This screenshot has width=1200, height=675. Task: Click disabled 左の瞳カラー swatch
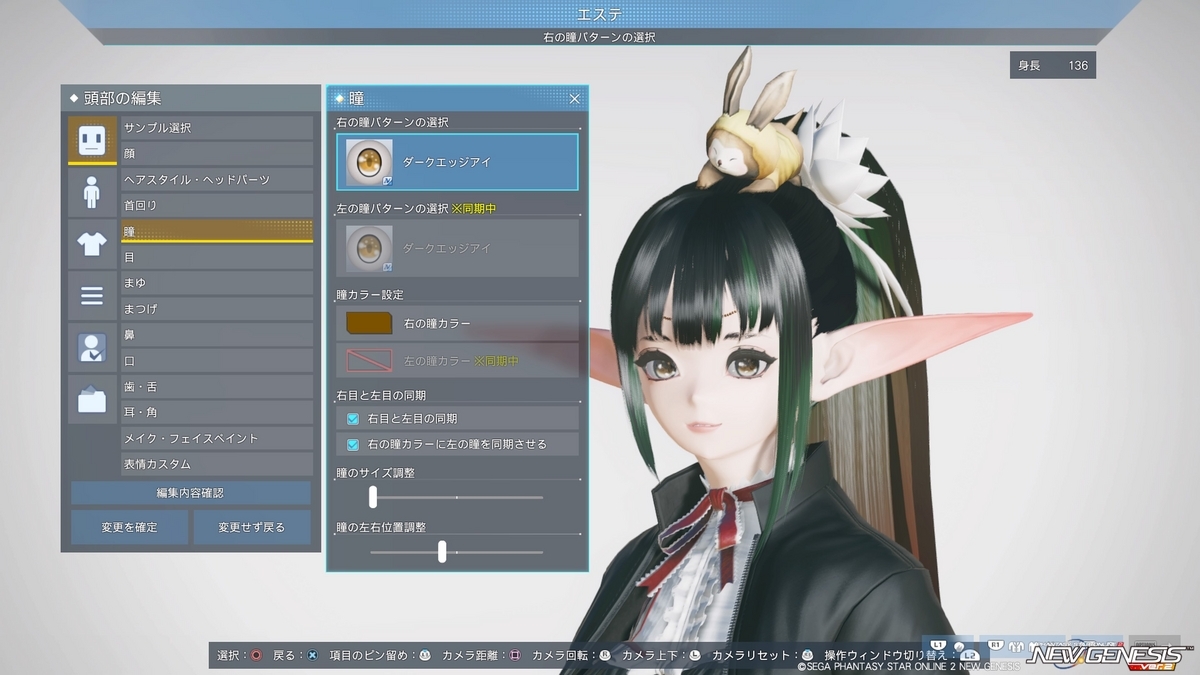click(x=370, y=360)
